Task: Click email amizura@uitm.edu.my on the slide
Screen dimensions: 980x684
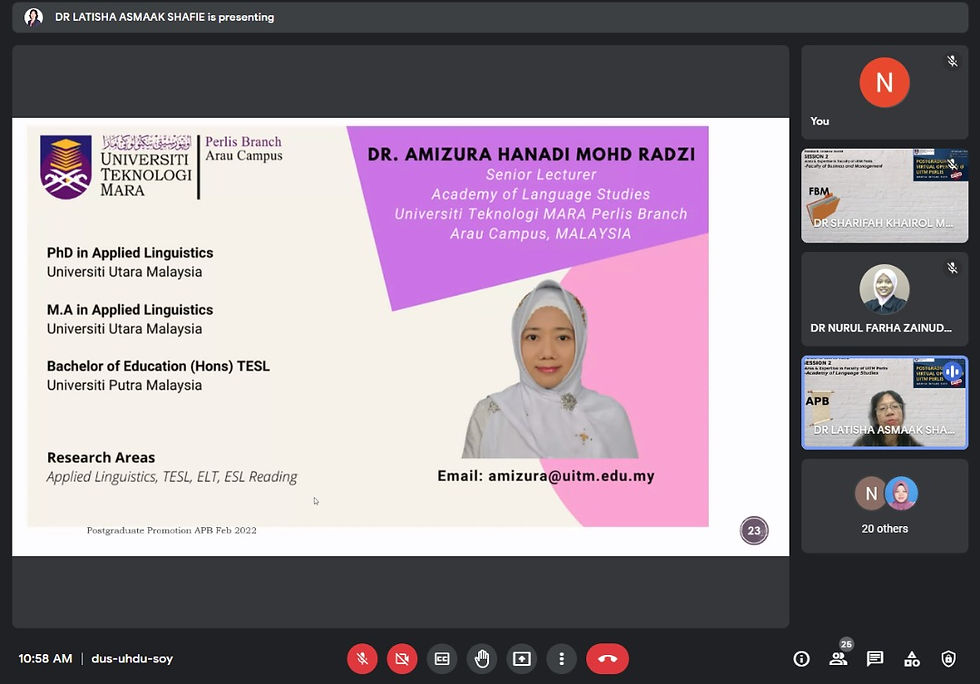Action: click(571, 476)
